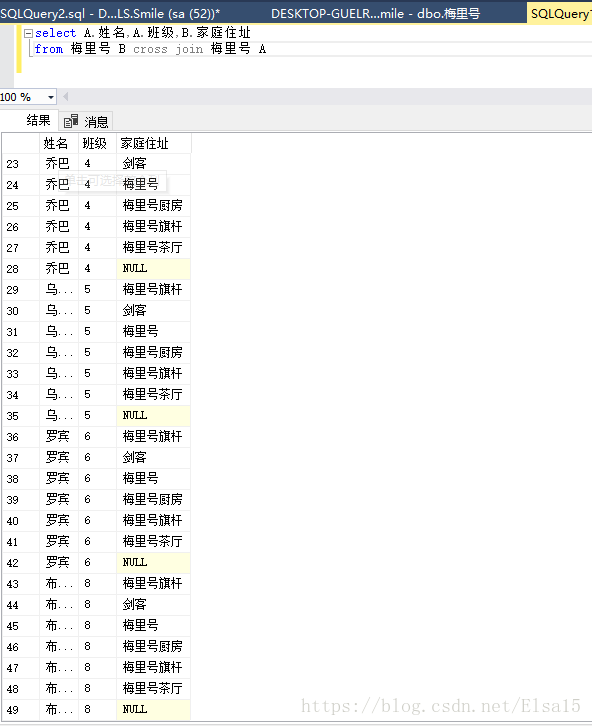Select row header 28
This screenshot has width=592, height=726.
(21, 269)
